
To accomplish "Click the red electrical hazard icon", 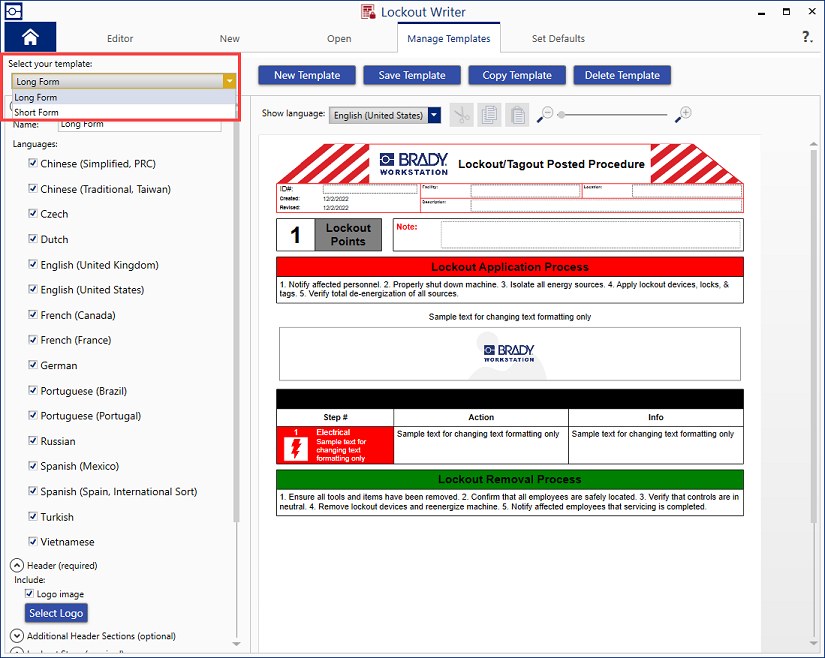I will (x=296, y=449).
